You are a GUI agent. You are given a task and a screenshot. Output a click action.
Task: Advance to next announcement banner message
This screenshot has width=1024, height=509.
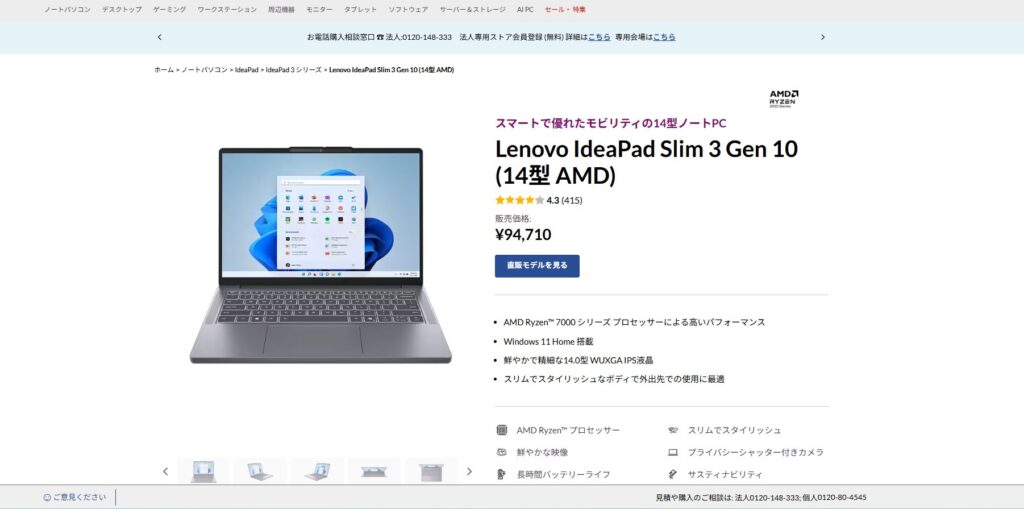pyautogui.click(x=822, y=37)
